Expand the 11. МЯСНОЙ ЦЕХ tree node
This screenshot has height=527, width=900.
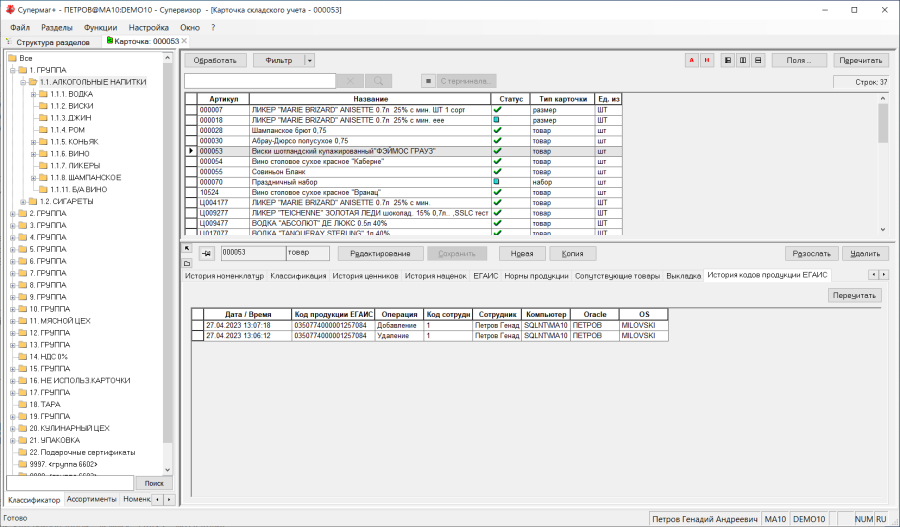(13, 321)
